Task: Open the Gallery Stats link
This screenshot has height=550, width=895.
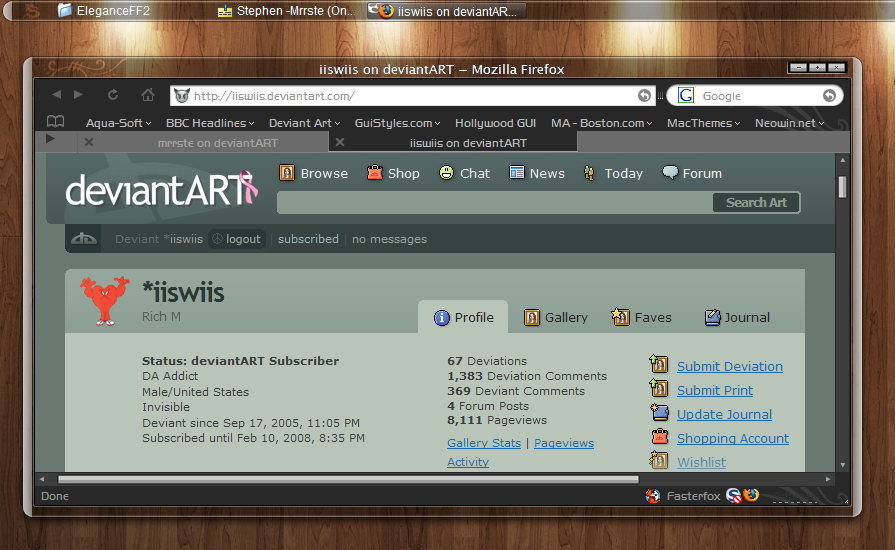Action: [484, 443]
